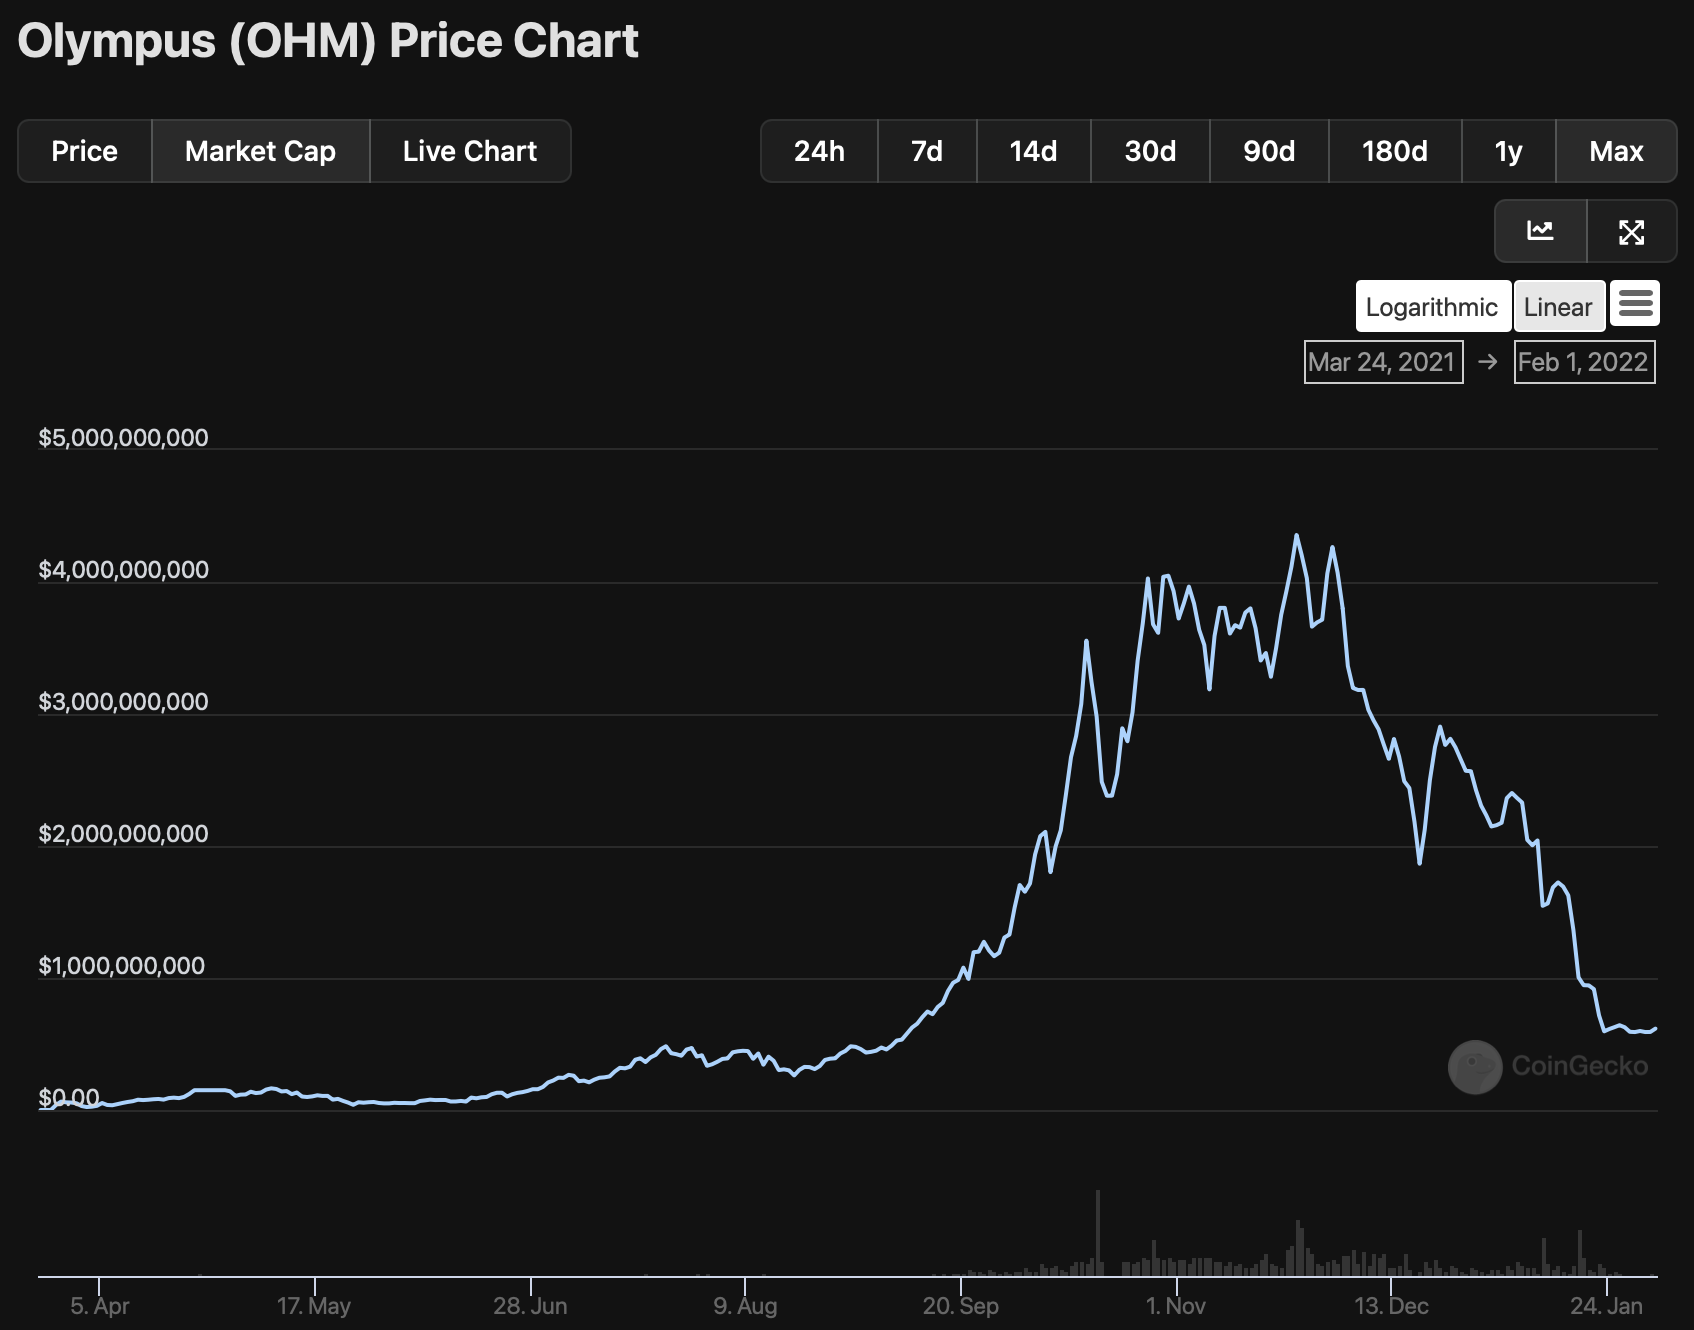
Task: Show the 24h time range
Action: (x=819, y=151)
